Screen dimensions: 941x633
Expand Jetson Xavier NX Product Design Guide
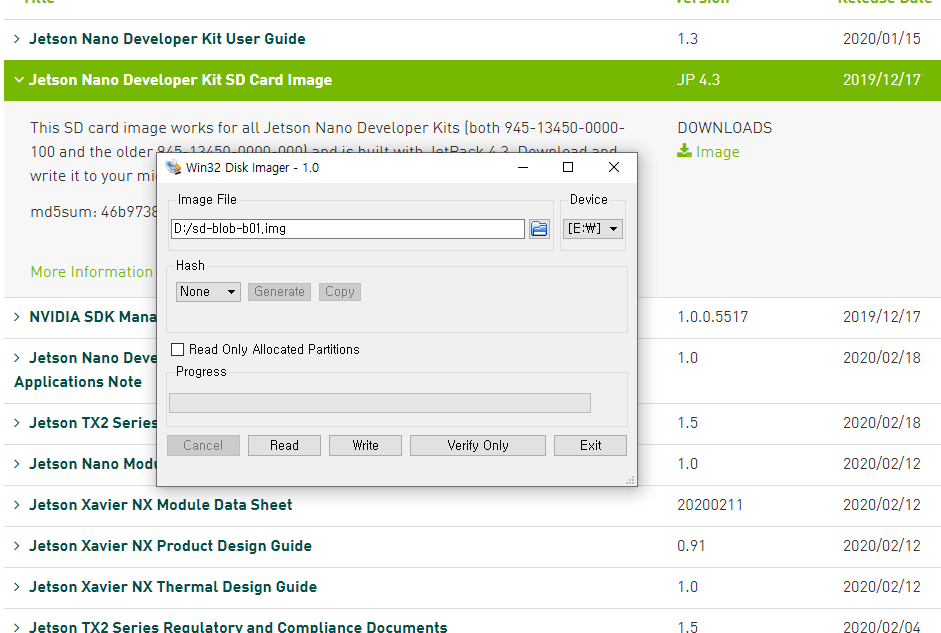(17, 546)
